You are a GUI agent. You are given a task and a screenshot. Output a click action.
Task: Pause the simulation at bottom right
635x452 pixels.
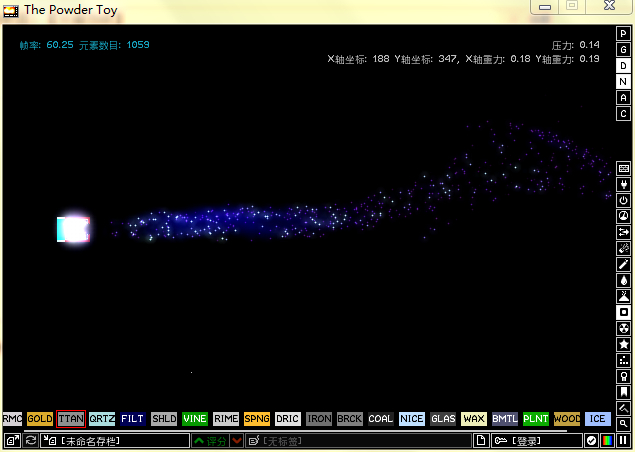click(x=624, y=440)
